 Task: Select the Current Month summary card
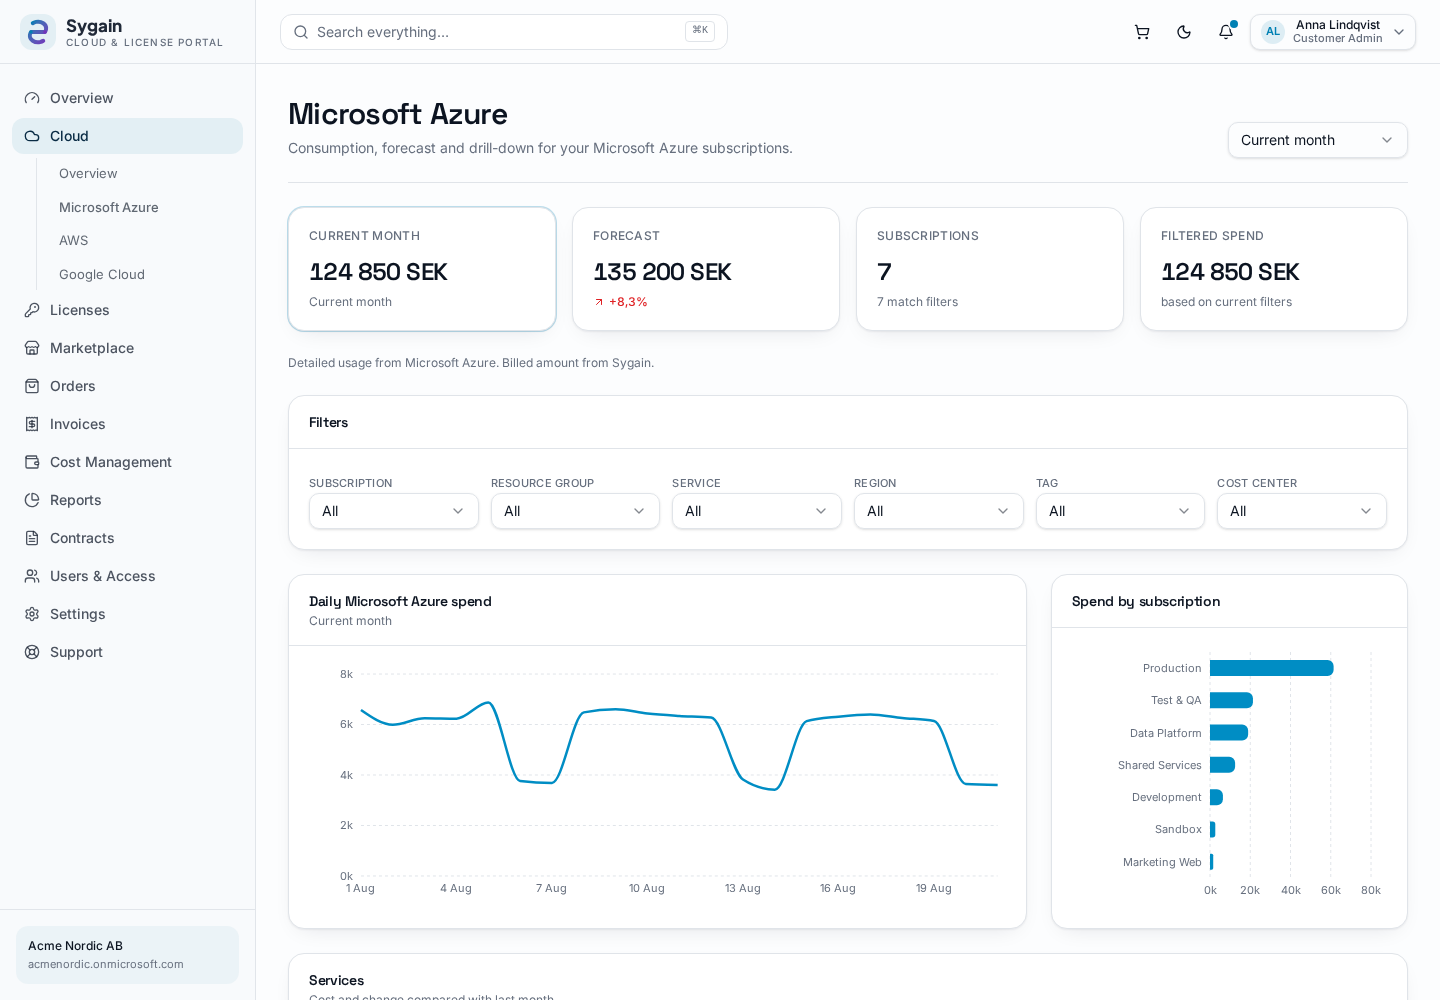click(422, 269)
